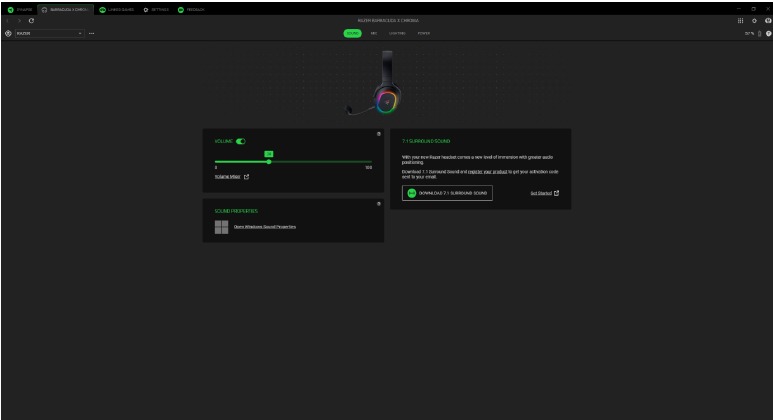Image resolution: width=773 pixels, height=420 pixels.
Task: Click the info icon in Sound Properties panel
Action: click(379, 204)
